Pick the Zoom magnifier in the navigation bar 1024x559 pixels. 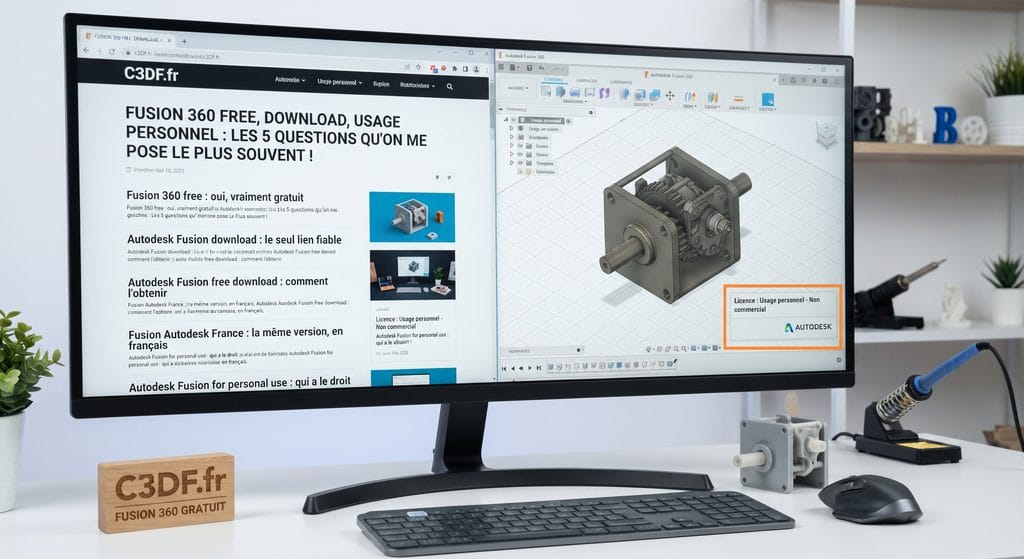point(676,349)
